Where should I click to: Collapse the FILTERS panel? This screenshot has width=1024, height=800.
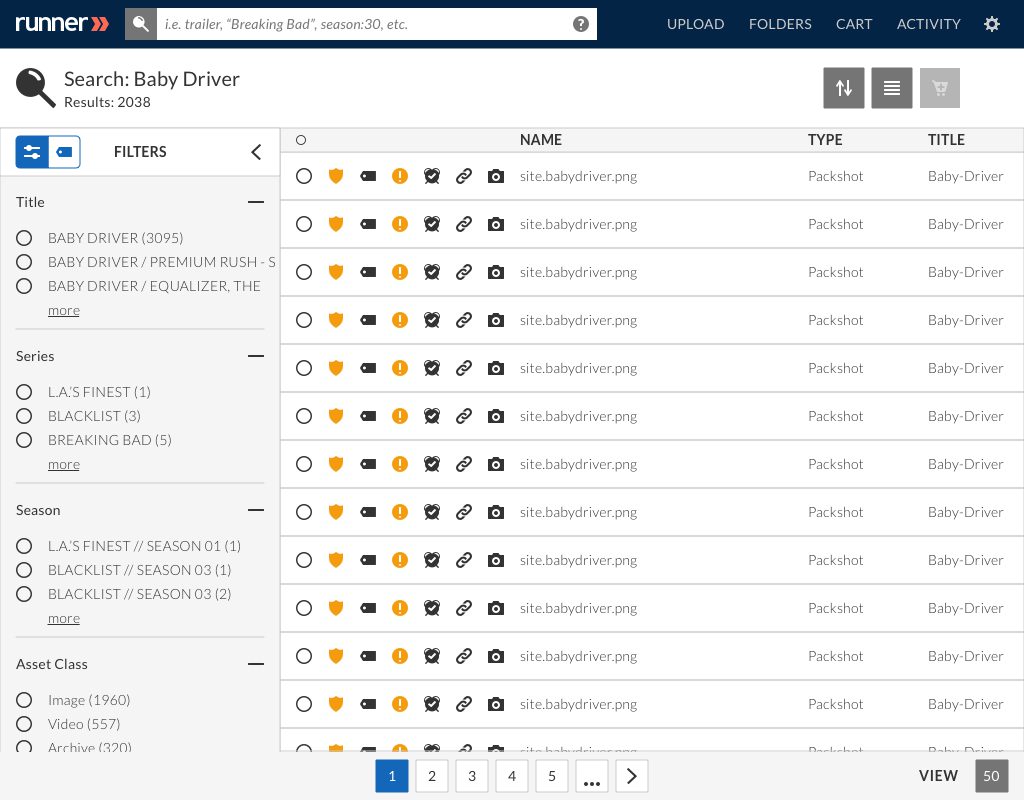pyautogui.click(x=256, y=152)
